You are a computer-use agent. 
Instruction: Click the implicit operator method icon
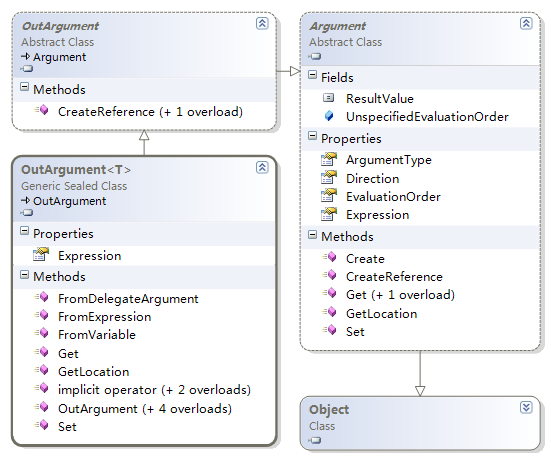[x=41, y=388]
